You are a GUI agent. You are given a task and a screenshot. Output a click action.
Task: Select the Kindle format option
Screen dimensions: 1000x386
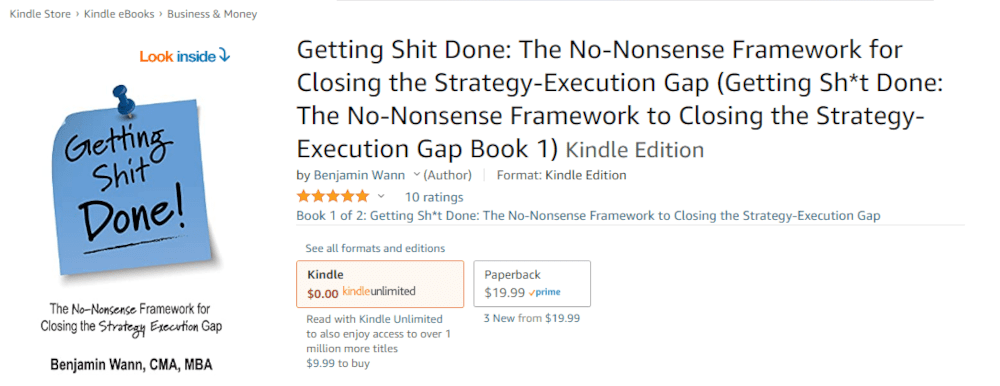click(x=380, y=284)
